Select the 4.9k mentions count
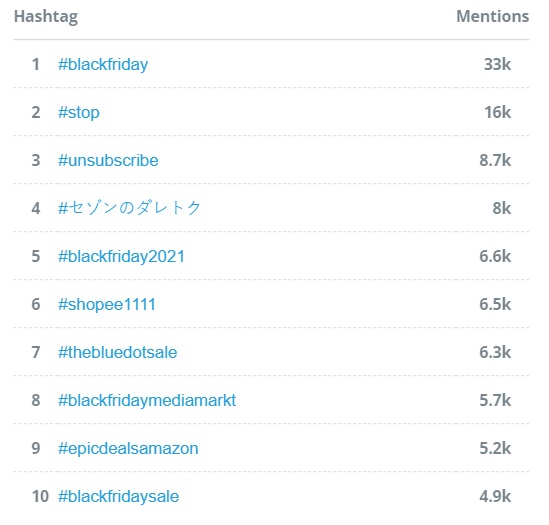Image resolution: width=549 pixels, height=525 pixels. click(x=495, y=497)
